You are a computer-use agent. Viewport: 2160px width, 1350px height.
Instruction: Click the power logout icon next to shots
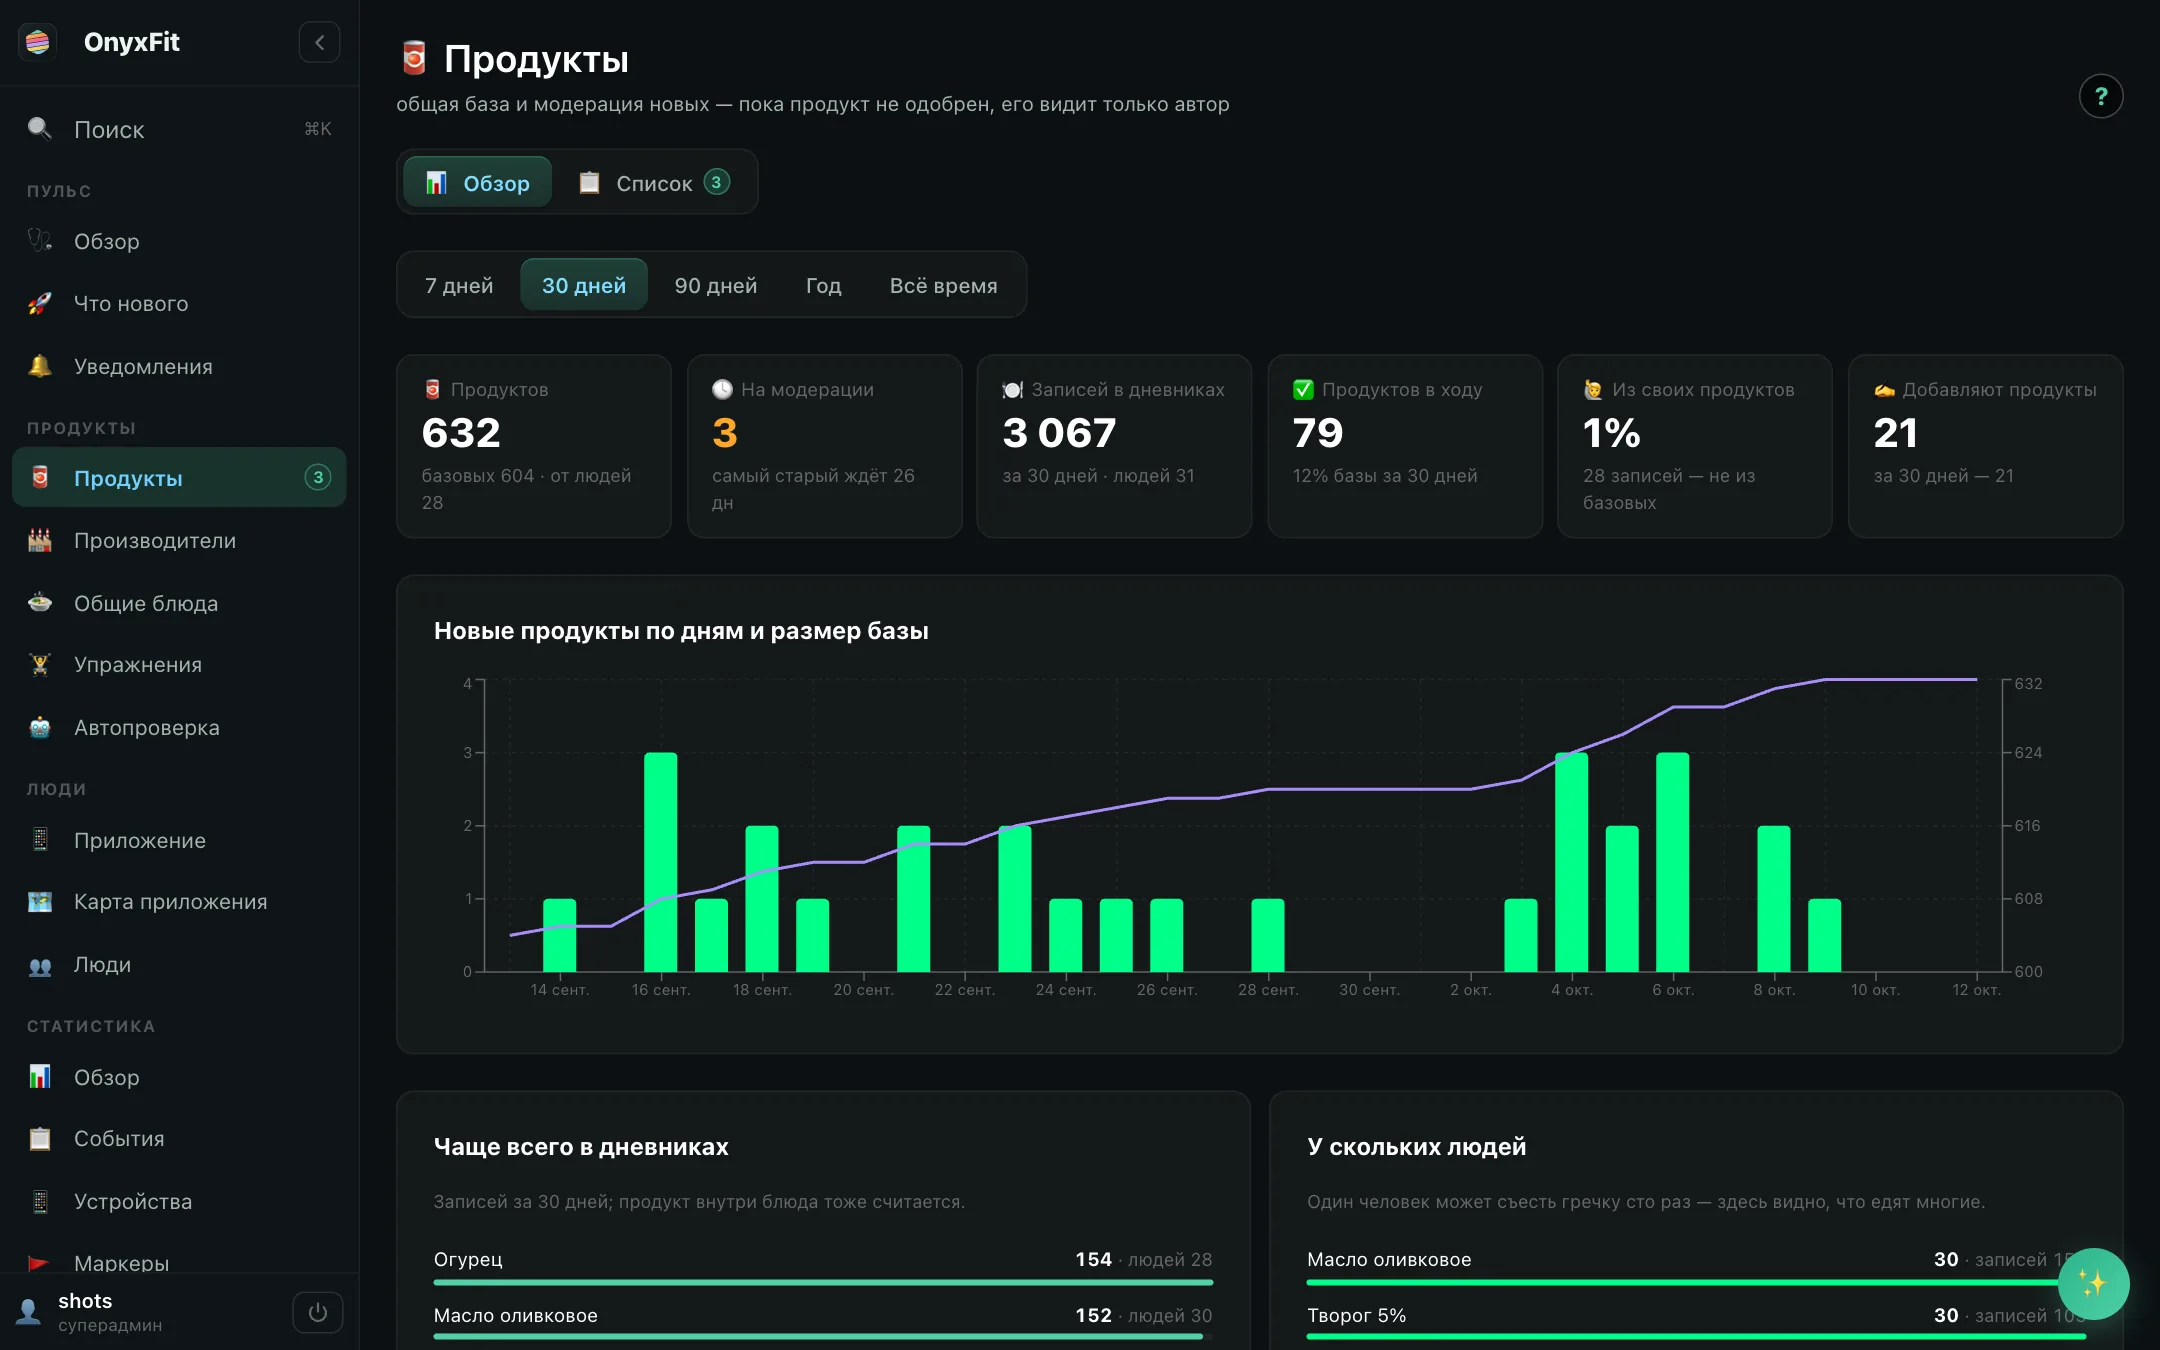[x=317, y=1312]
